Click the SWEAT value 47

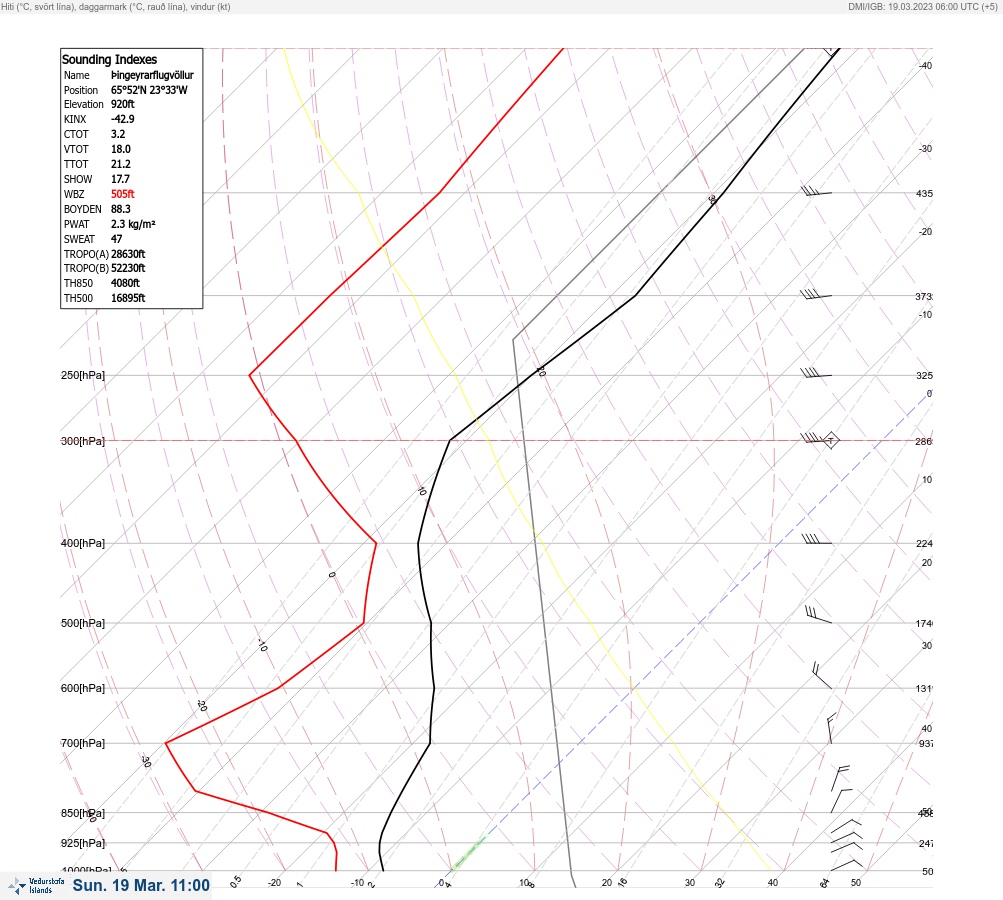116,239
